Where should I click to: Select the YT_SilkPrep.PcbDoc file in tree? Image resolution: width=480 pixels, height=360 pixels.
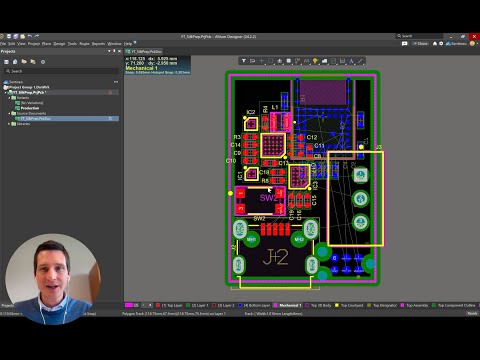[36, 118]
